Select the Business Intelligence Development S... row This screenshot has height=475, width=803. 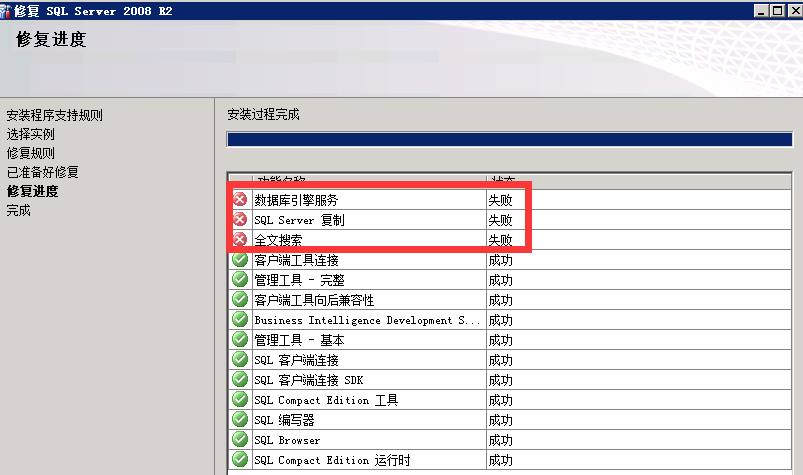pos(367,320)
